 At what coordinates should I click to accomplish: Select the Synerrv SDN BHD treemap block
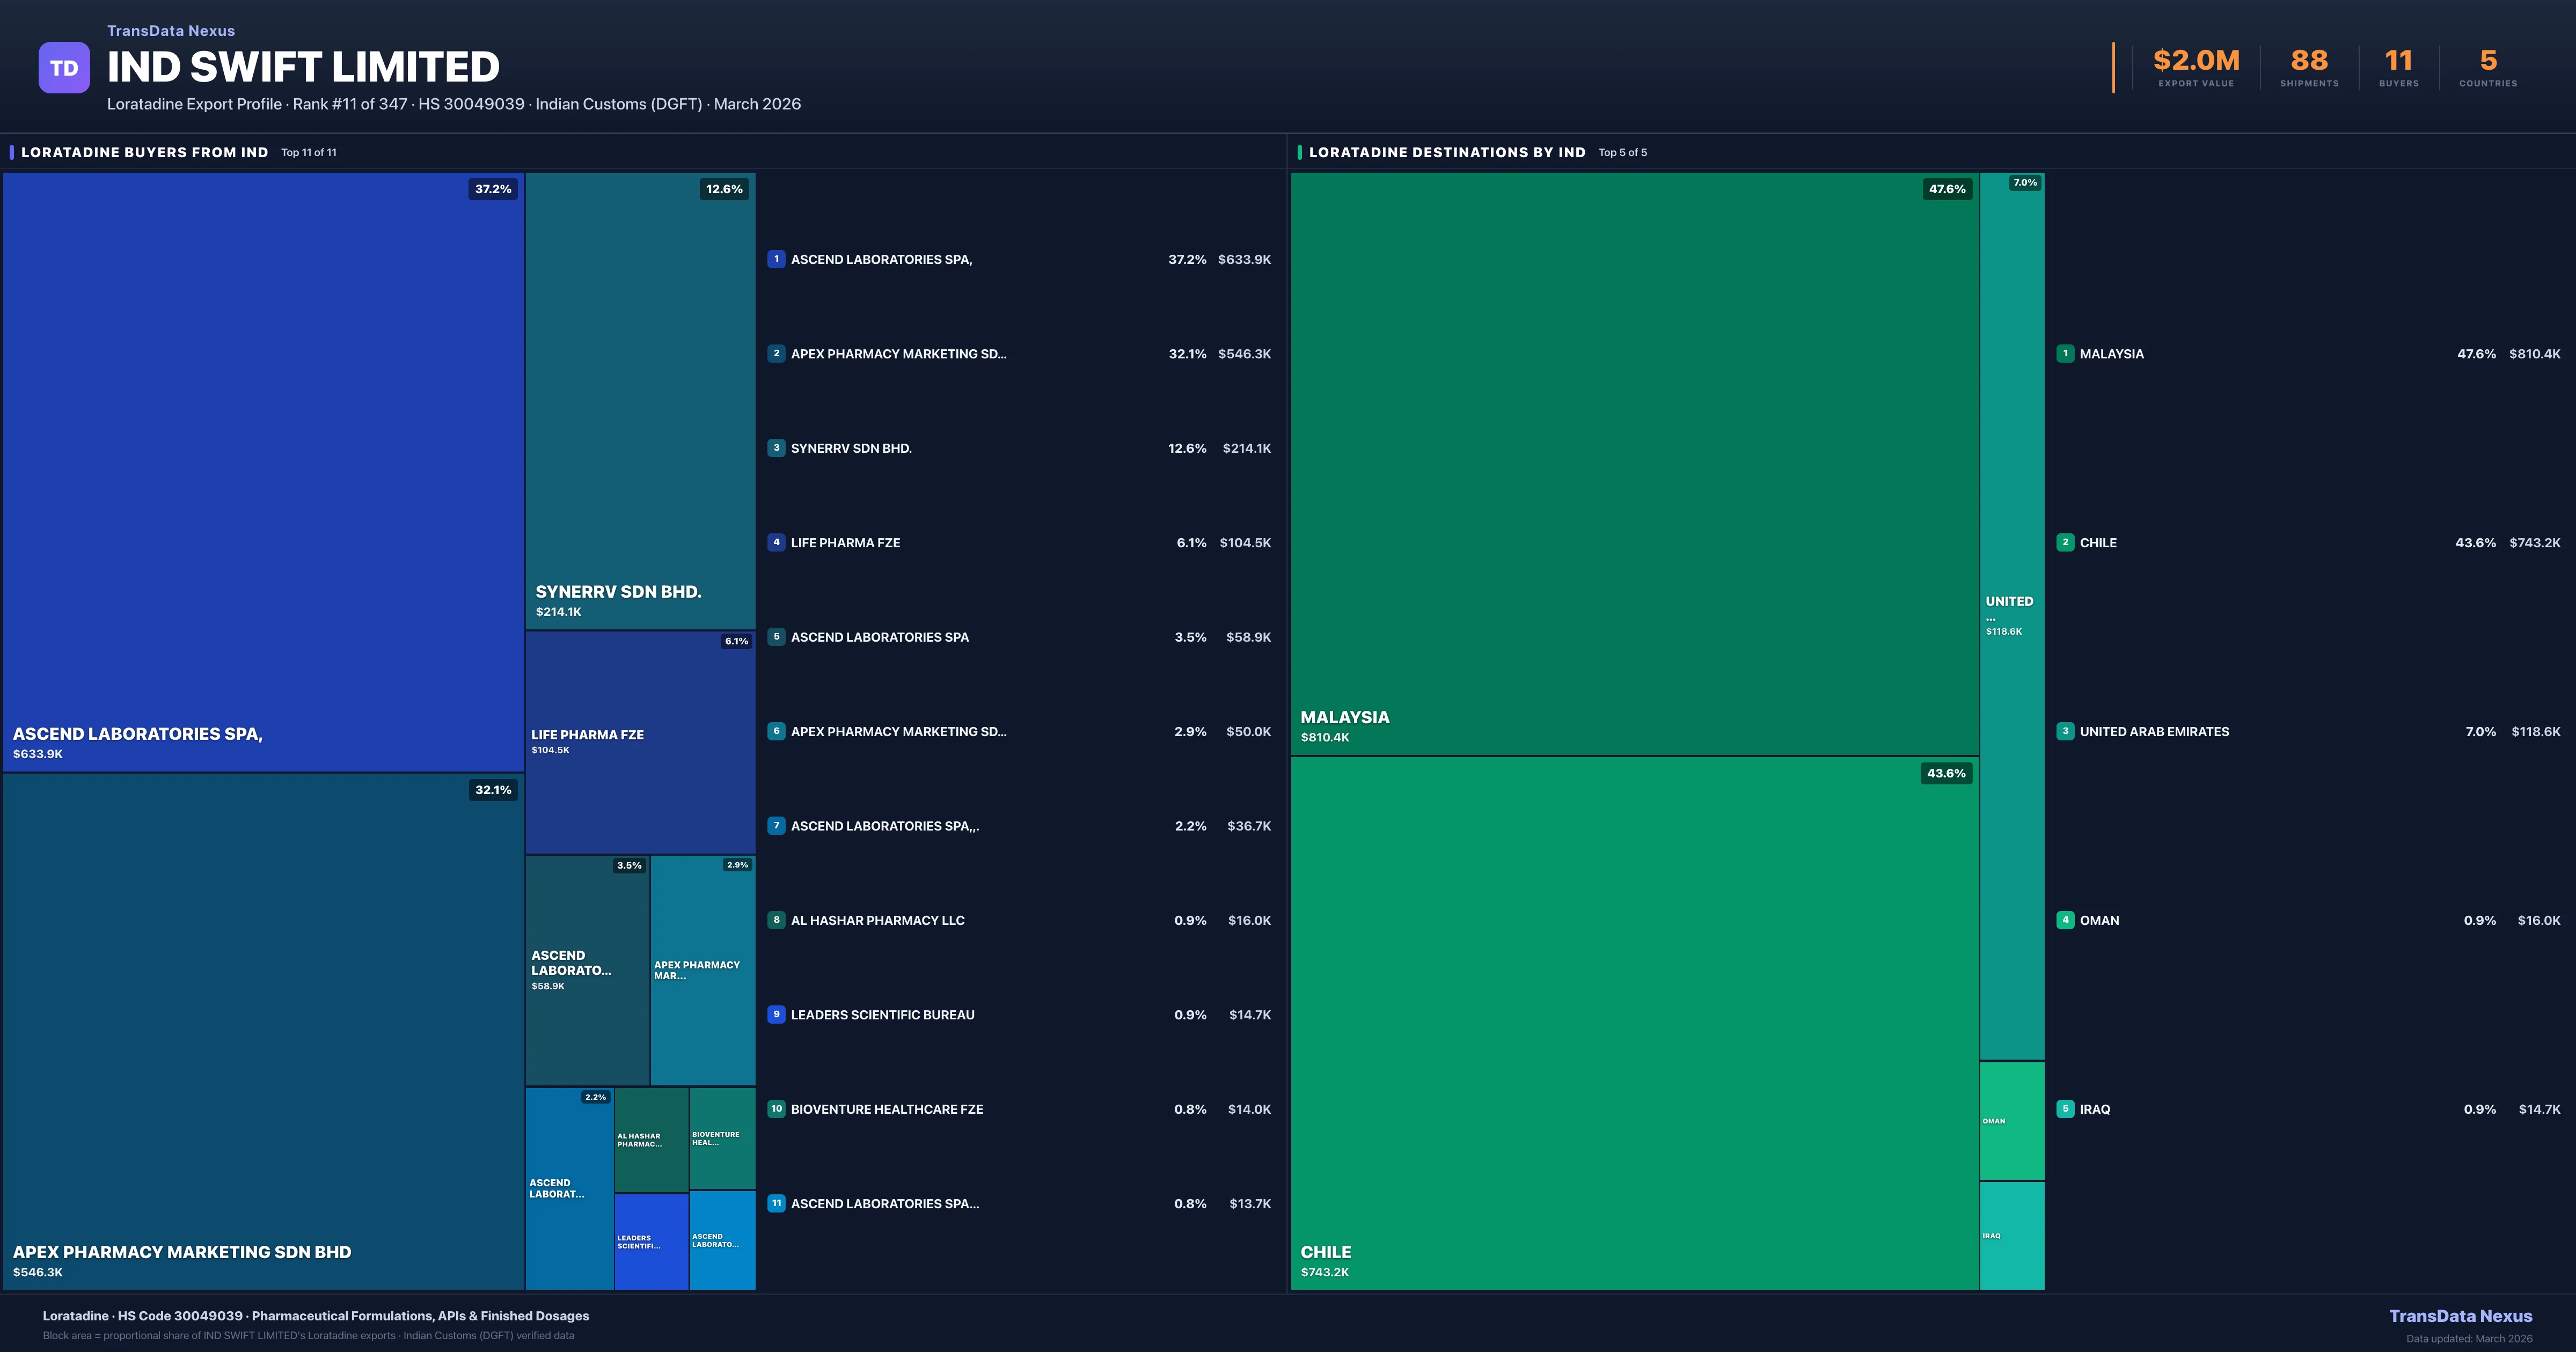point(640,400)
